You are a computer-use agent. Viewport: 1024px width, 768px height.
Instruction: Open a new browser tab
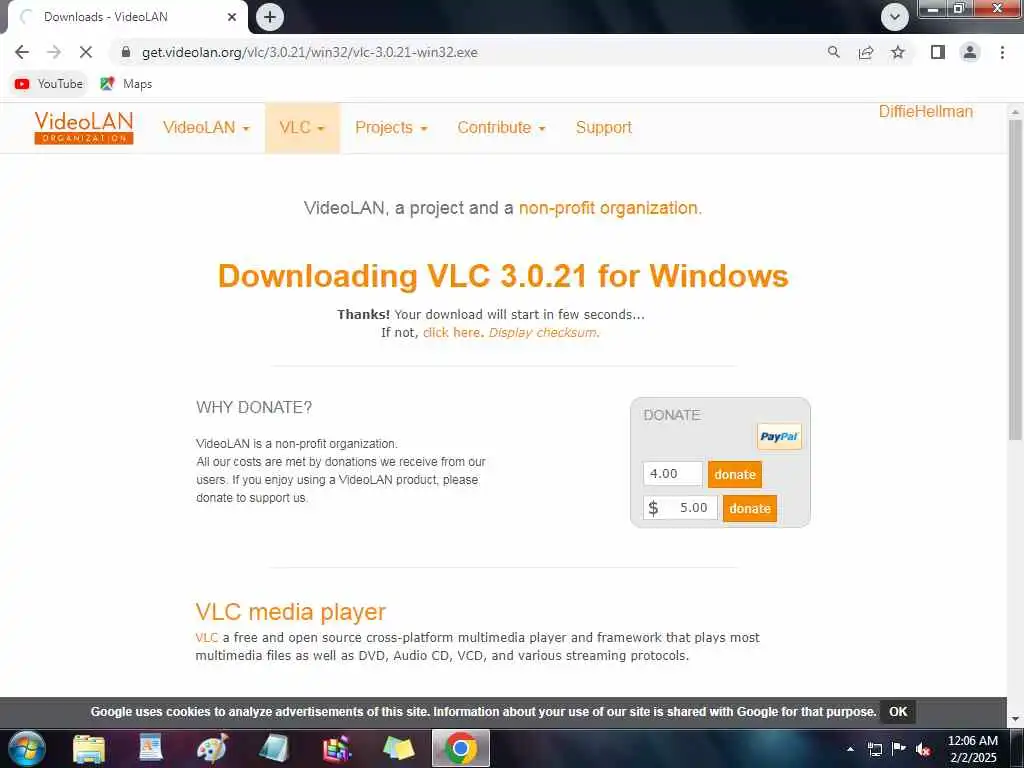pyautogui.click(x=270, y=17)
